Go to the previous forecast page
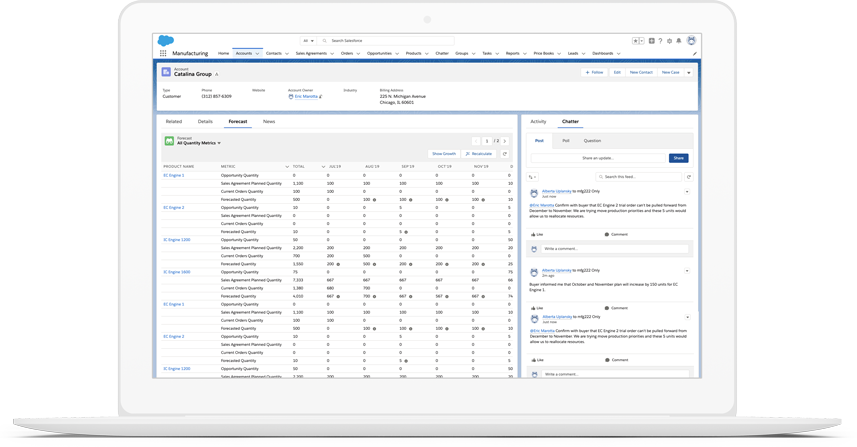Viewport: 857px width, 447px height. tap(476, 141)
